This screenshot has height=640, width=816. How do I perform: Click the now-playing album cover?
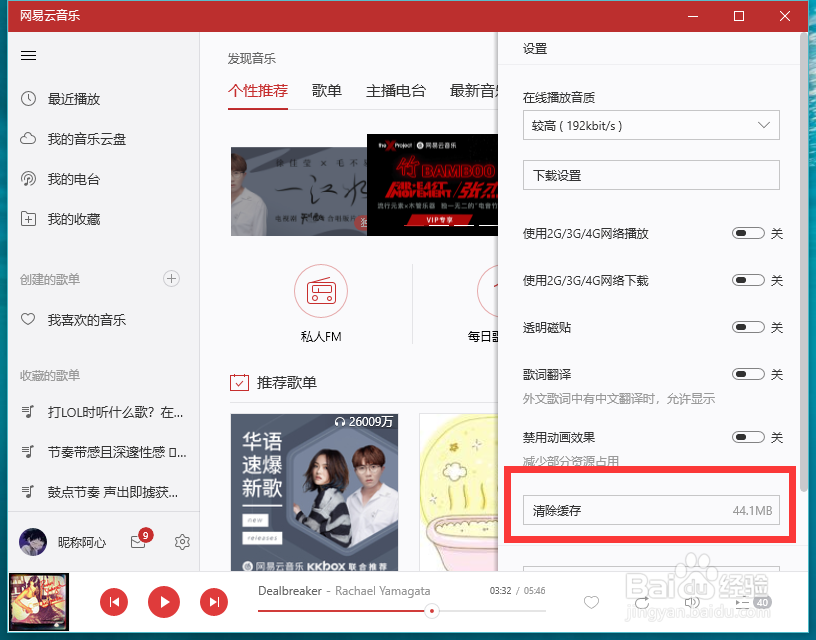pyautogui.click(x=39, y=602)
